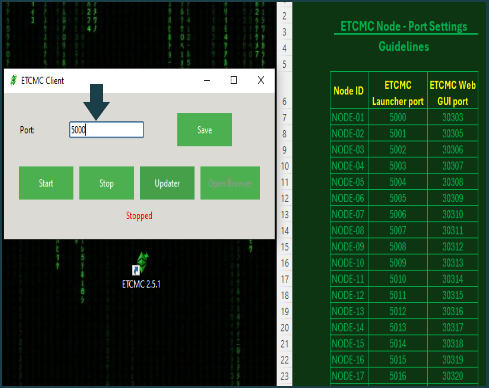Select Web GUI port cell 30308

[x=453, y=182]
